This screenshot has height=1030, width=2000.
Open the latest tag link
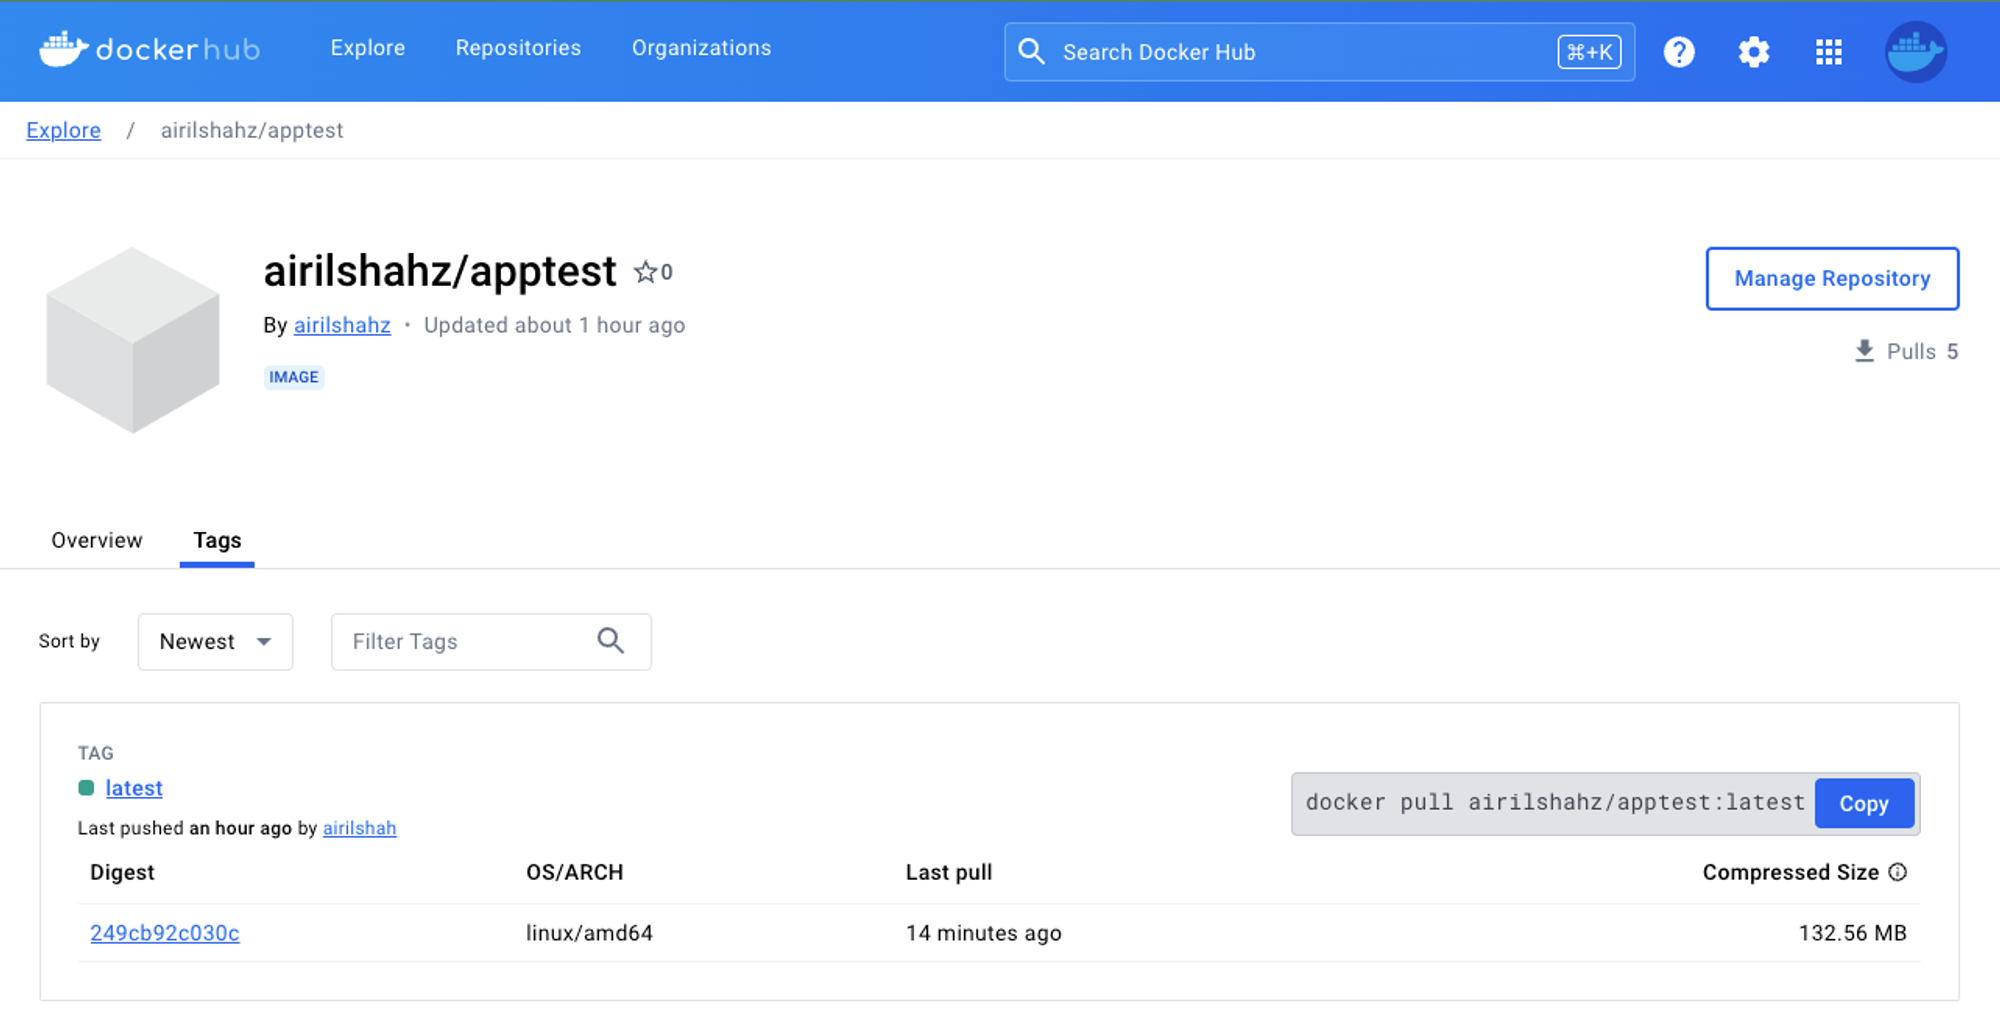134,788
